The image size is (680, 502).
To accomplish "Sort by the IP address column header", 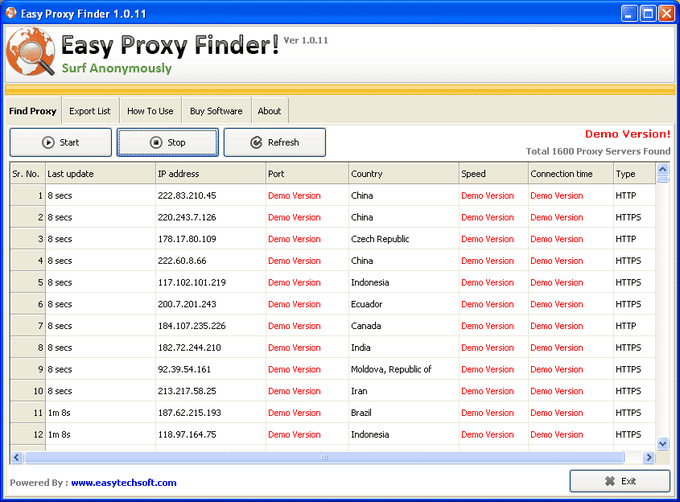I will pyautogui.click(x=210, y=174).
